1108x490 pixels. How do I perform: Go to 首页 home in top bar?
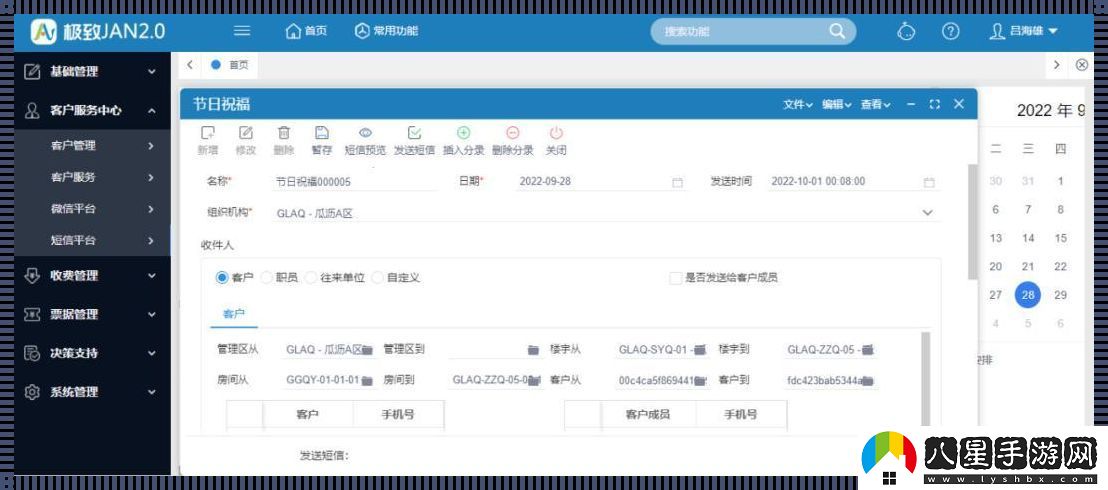pos(306,30)
